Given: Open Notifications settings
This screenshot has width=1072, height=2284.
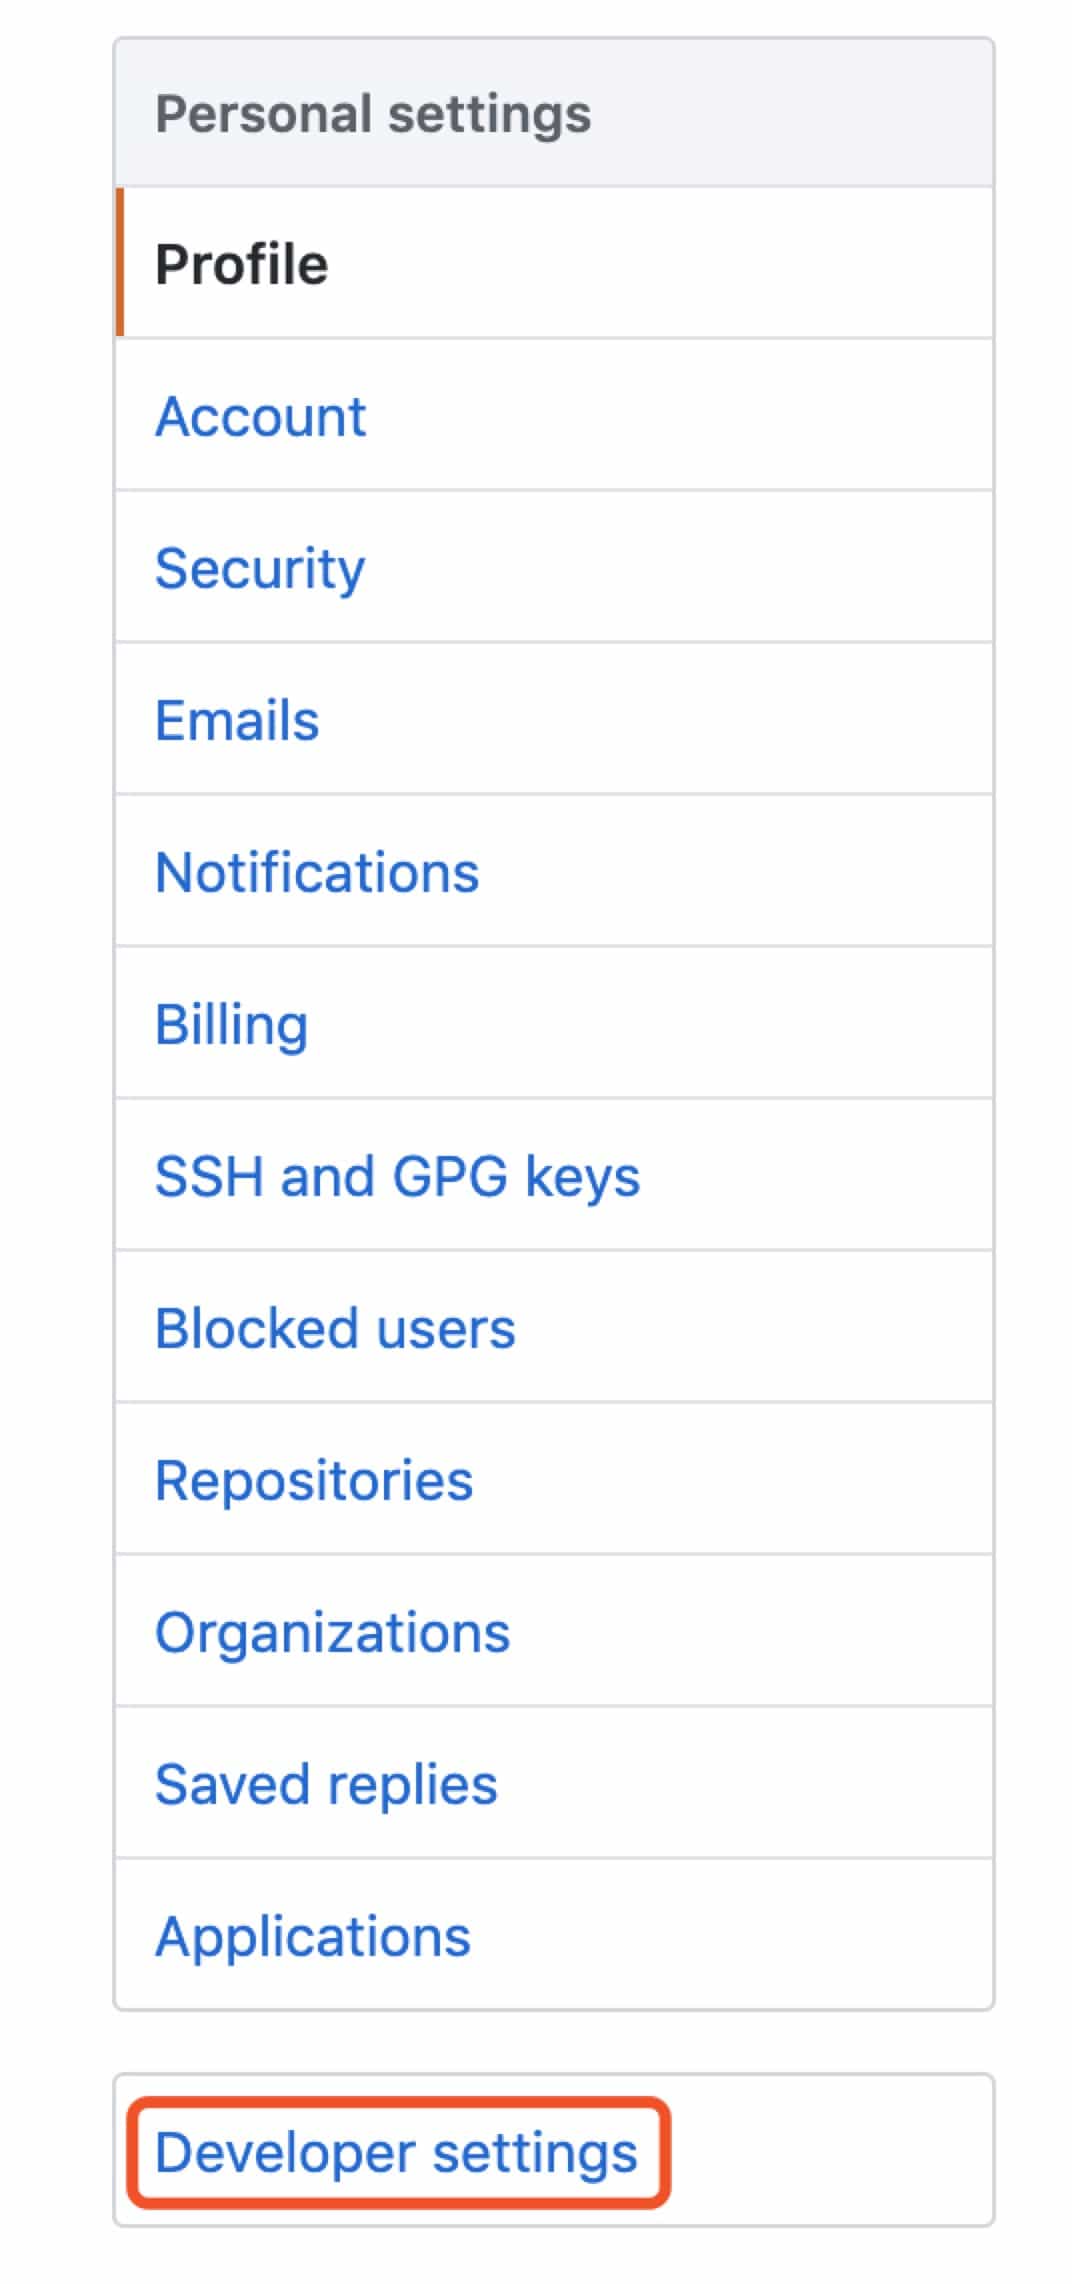Looking at the screenshot, I should pyautogui.click(x=554, y=871).
